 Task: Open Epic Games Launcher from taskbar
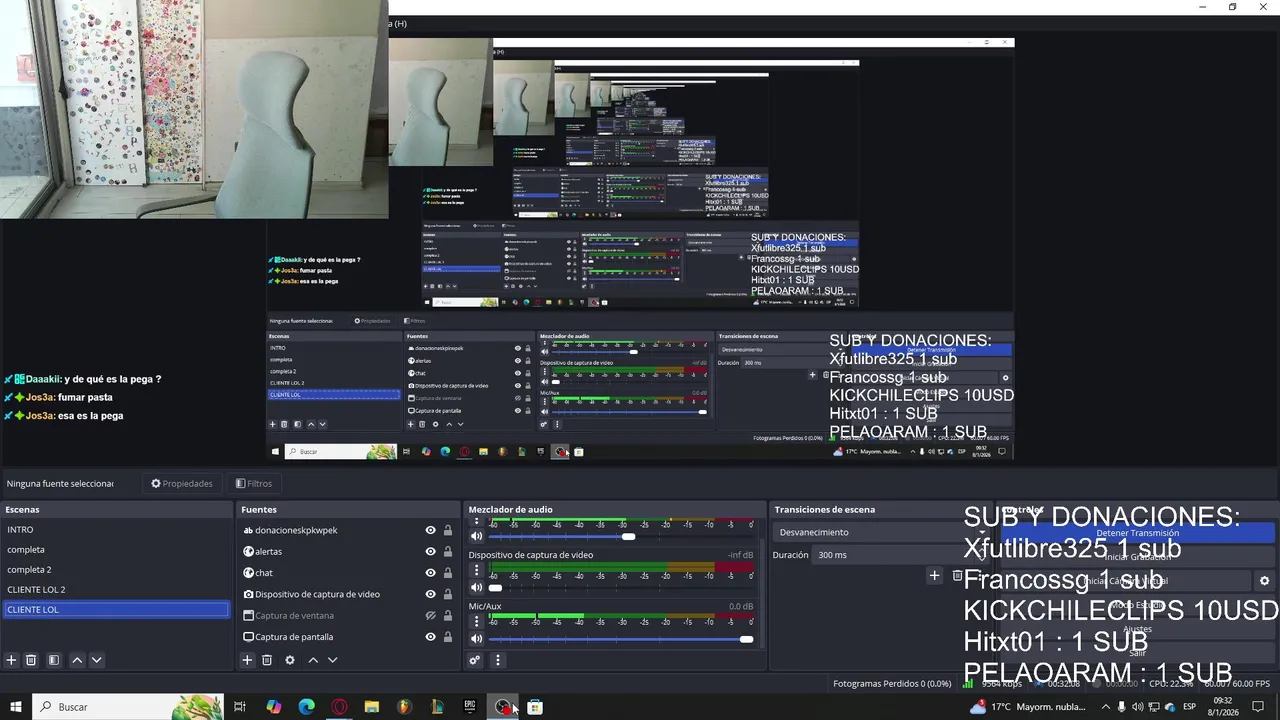[x=470, y=707]
